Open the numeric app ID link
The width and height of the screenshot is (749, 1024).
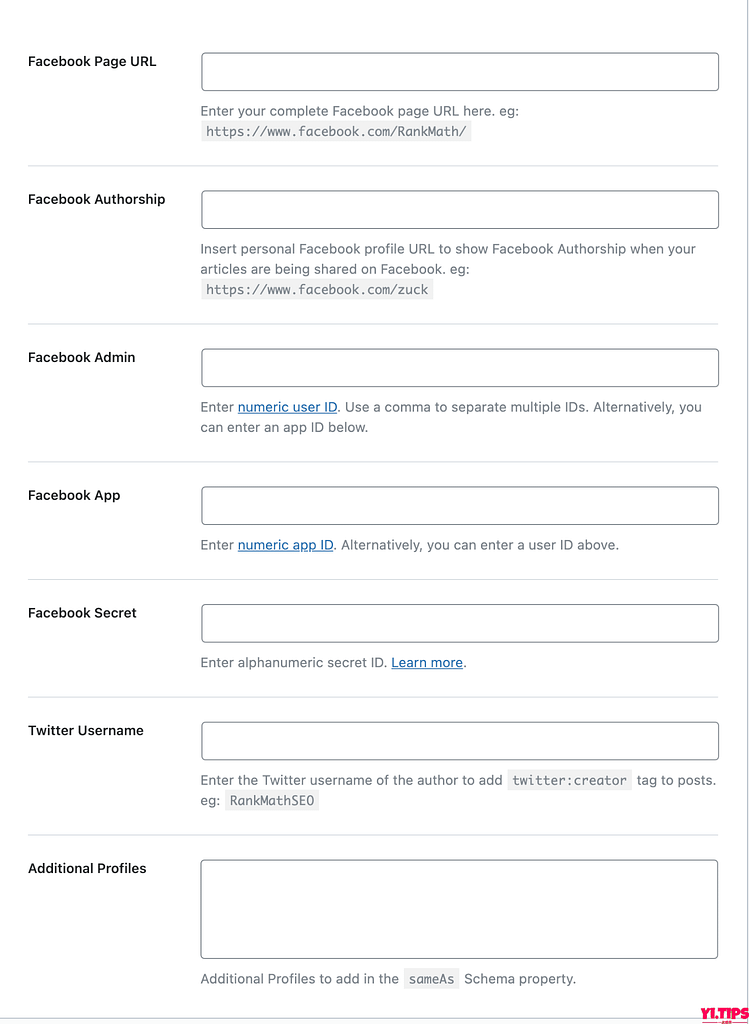coord(285,545)
